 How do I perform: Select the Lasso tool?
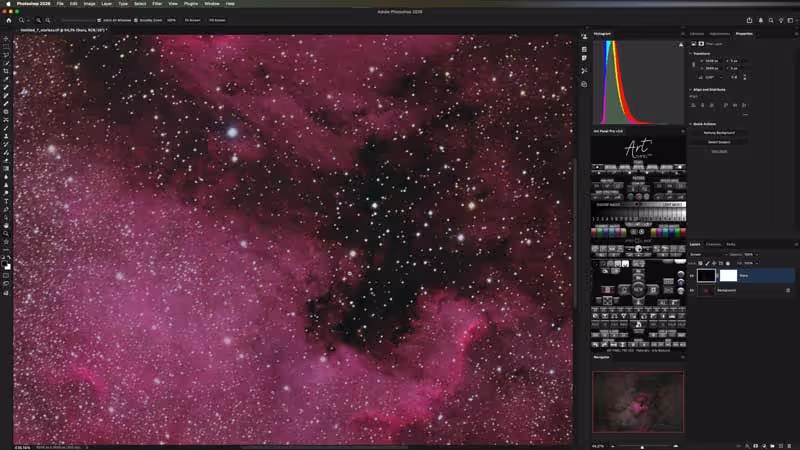pos(6,55)
